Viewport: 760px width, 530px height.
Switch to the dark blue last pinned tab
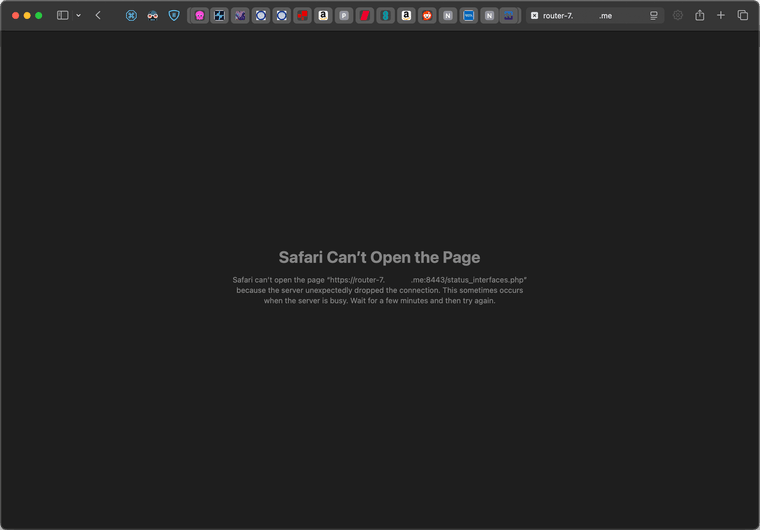tap(509, 16)
